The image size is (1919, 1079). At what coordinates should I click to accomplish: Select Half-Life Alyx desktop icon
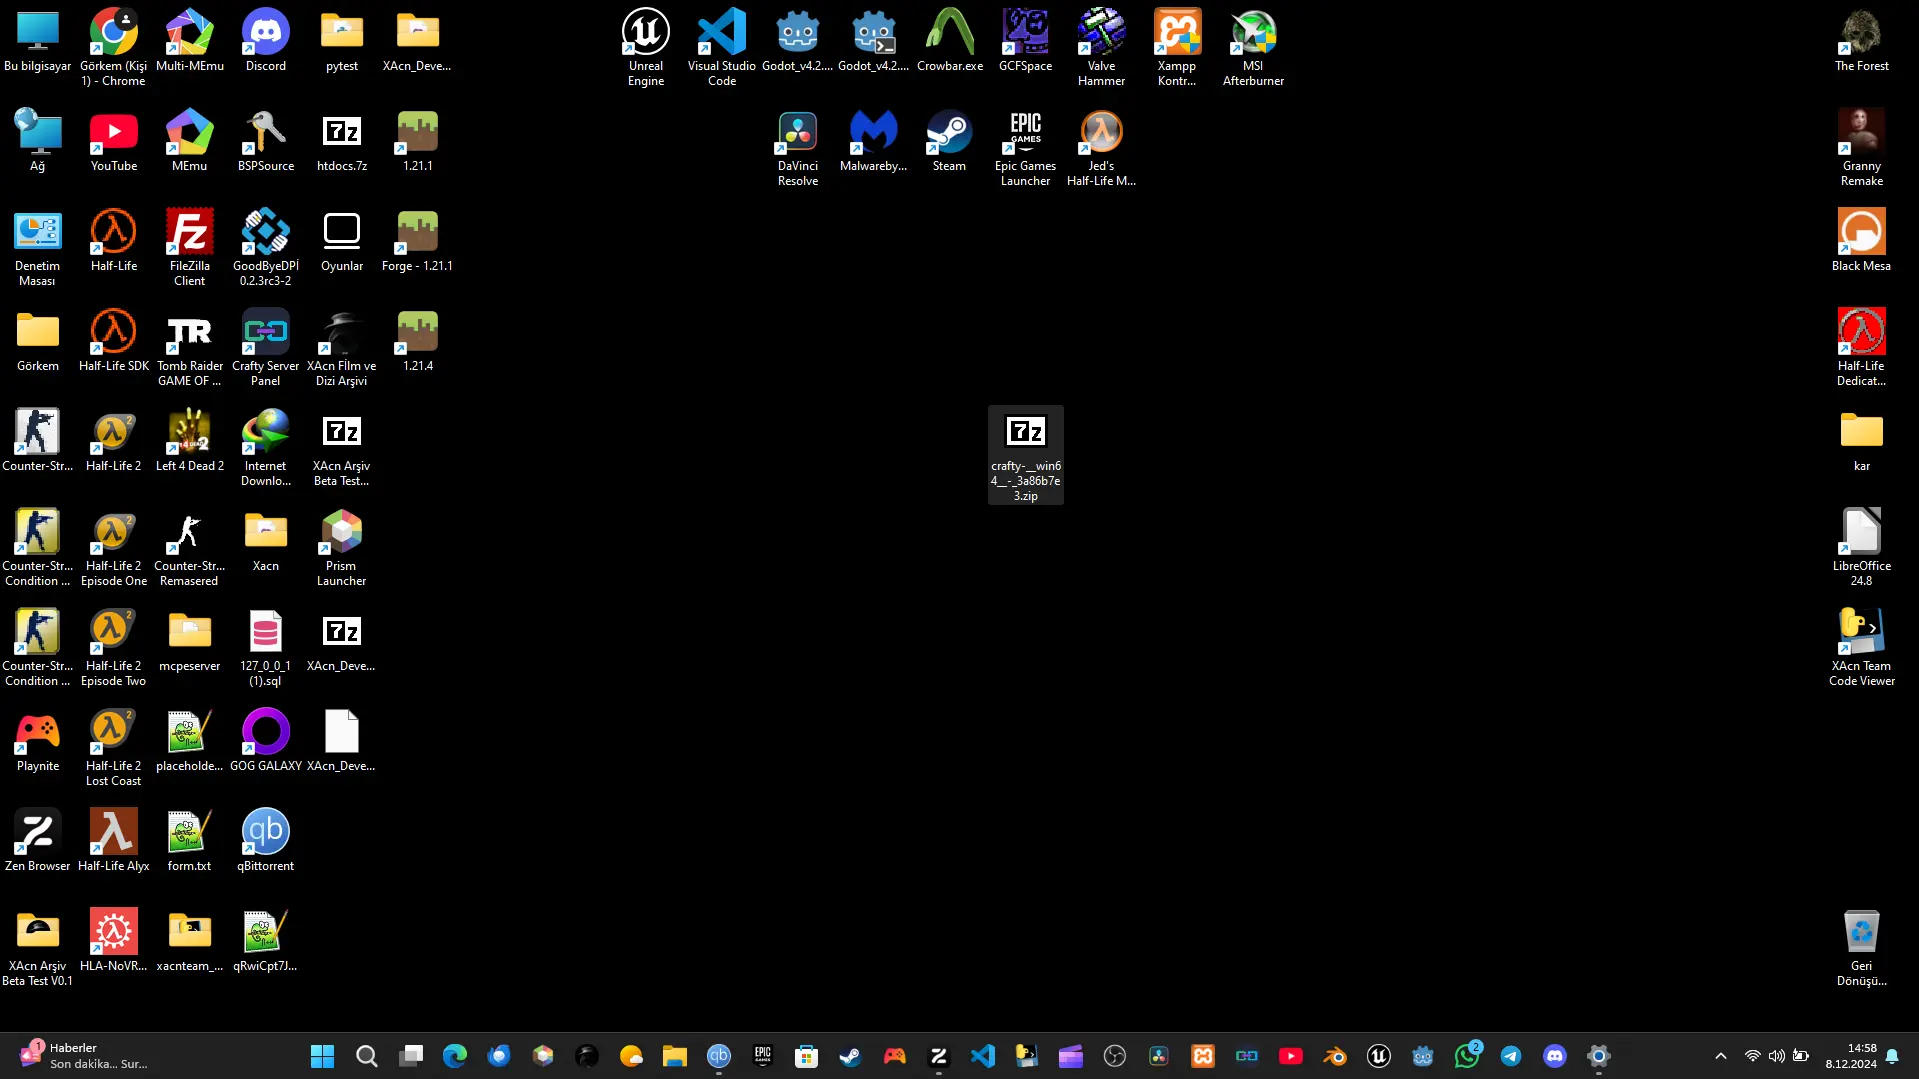click(113, 840)
